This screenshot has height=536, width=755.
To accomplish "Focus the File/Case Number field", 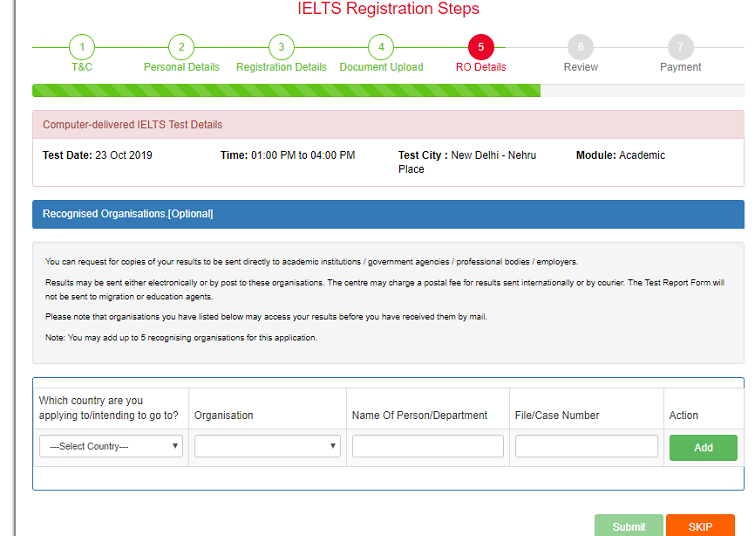I will [x=586, y=446].
